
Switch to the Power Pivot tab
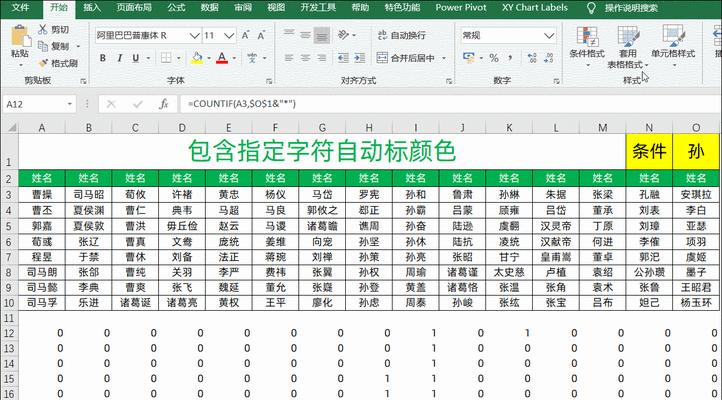(x=461, y=7)
